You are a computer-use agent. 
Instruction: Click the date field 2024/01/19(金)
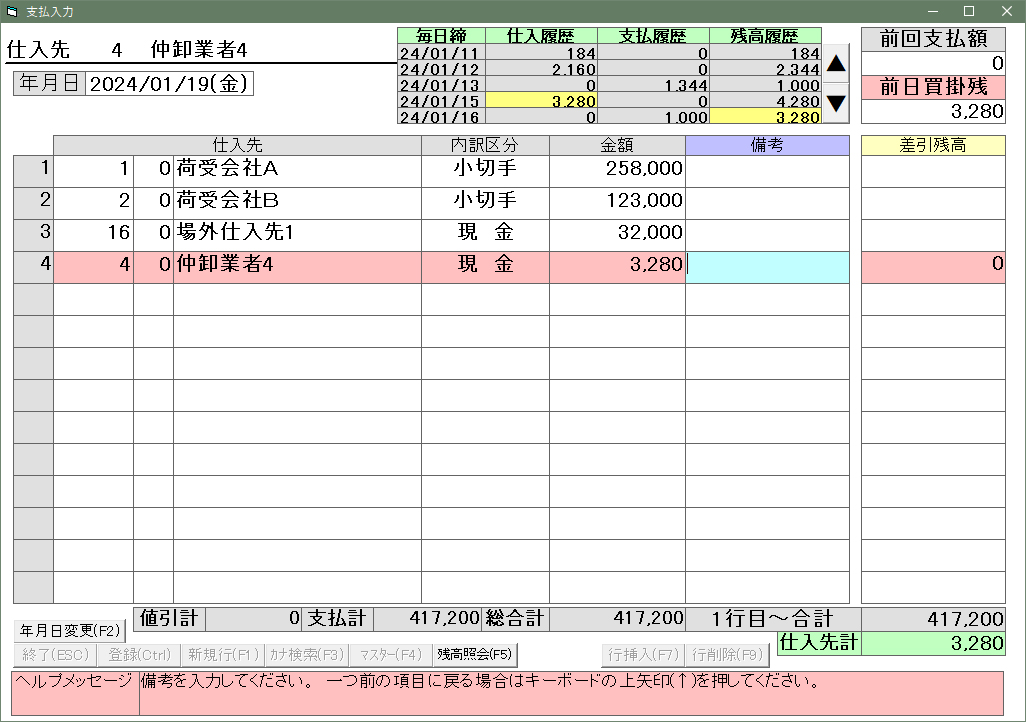169,84
